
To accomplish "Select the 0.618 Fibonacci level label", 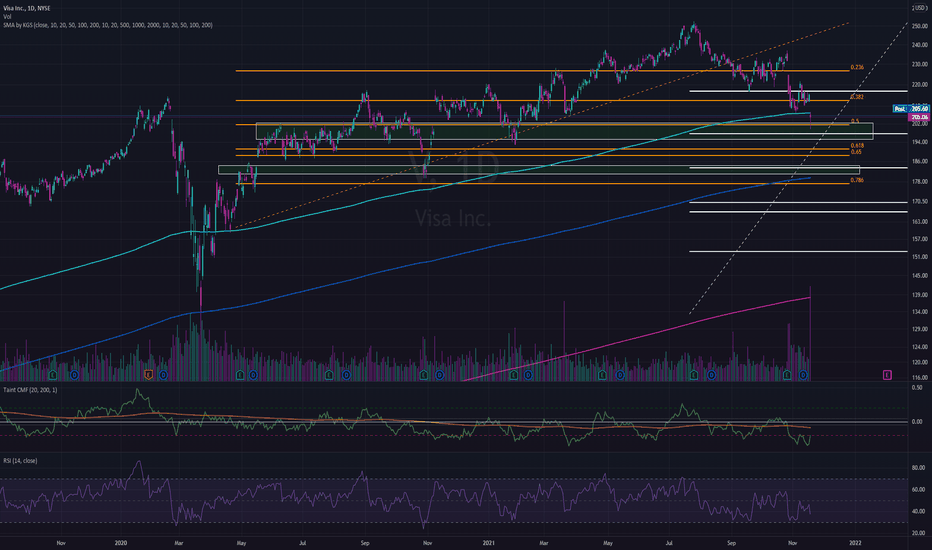I will [x=857, y=145].
